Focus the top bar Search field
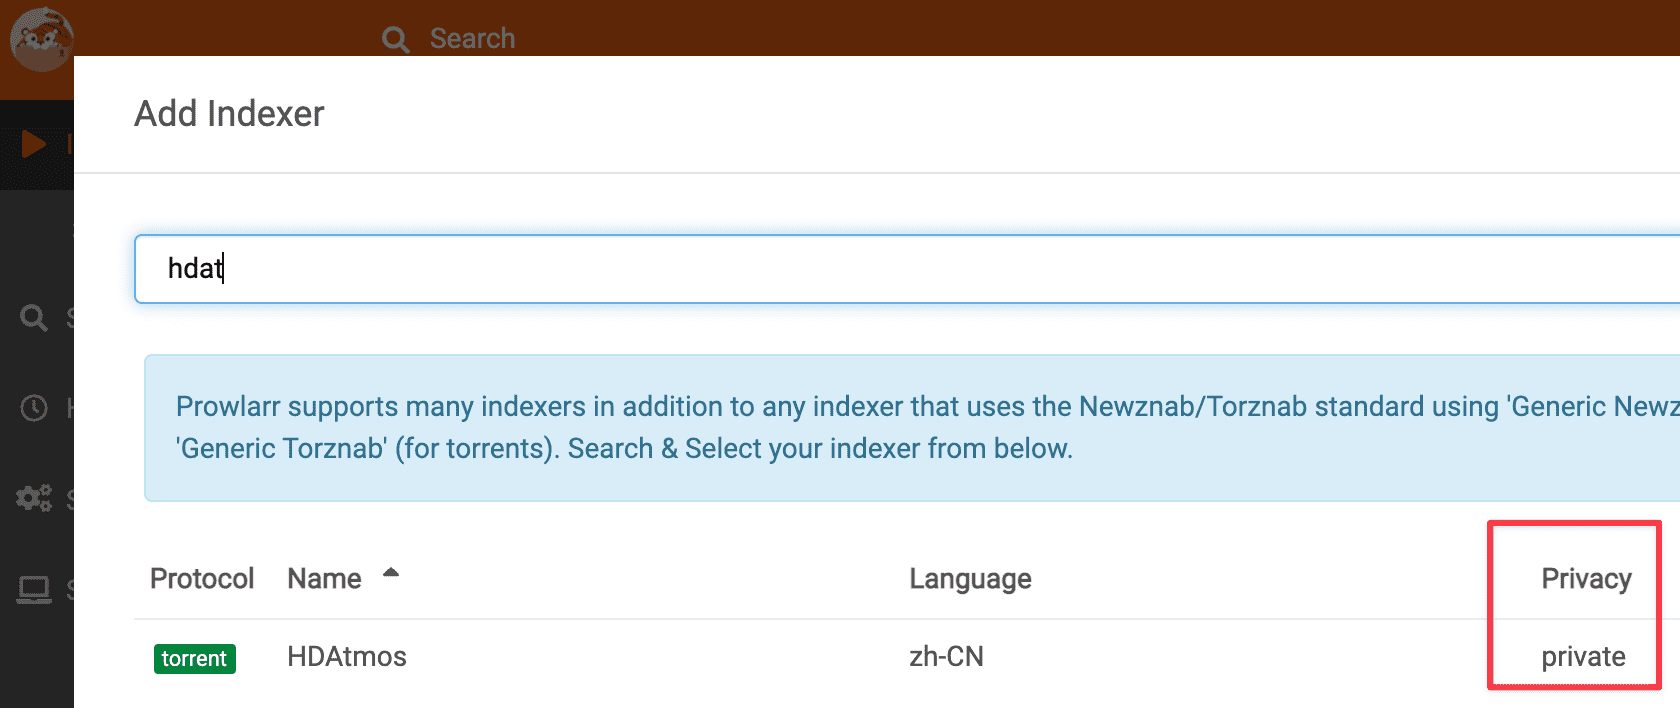1680x708 pixels. coord(472,39)
